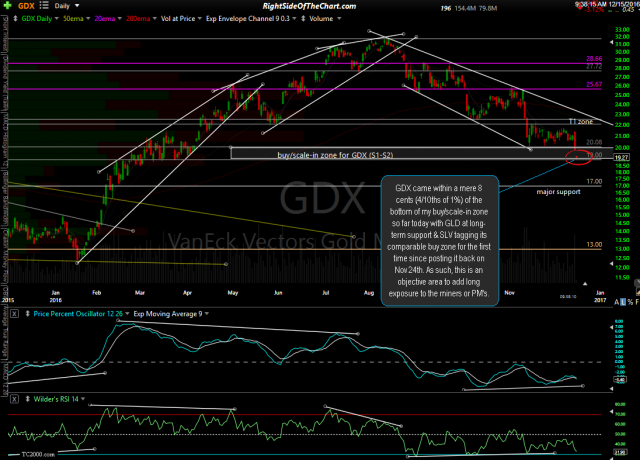Click the major support label

tap(558, 192)
